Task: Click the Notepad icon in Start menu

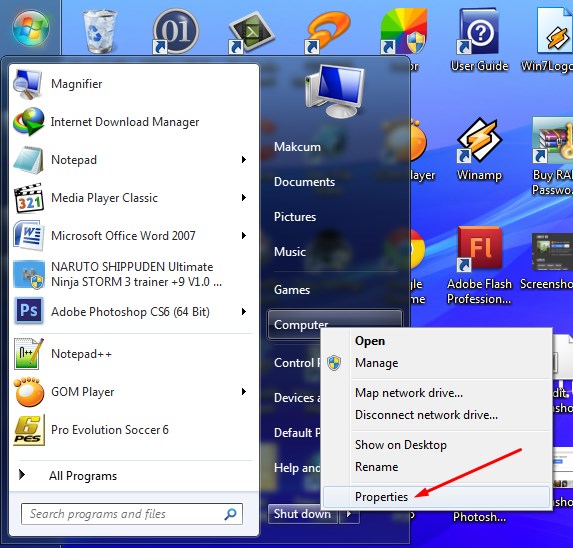Action: [28, 160]
